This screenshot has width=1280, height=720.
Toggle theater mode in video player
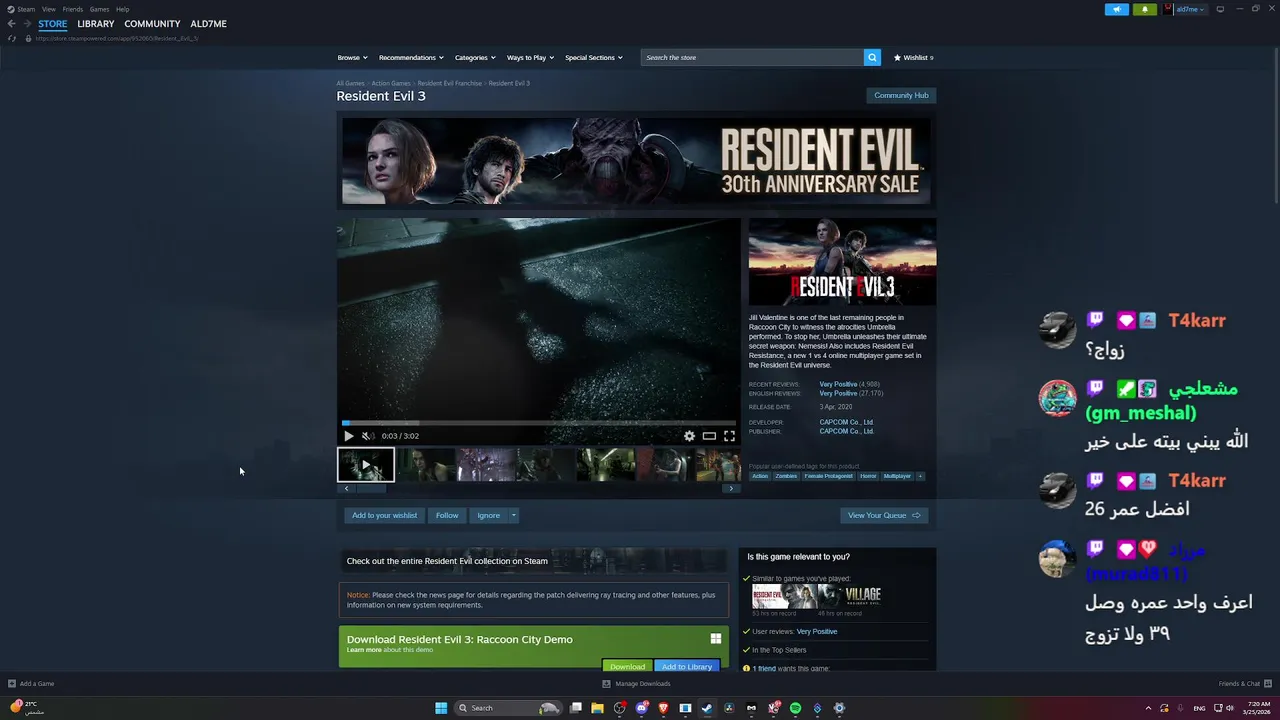click(x=709, y=436)
